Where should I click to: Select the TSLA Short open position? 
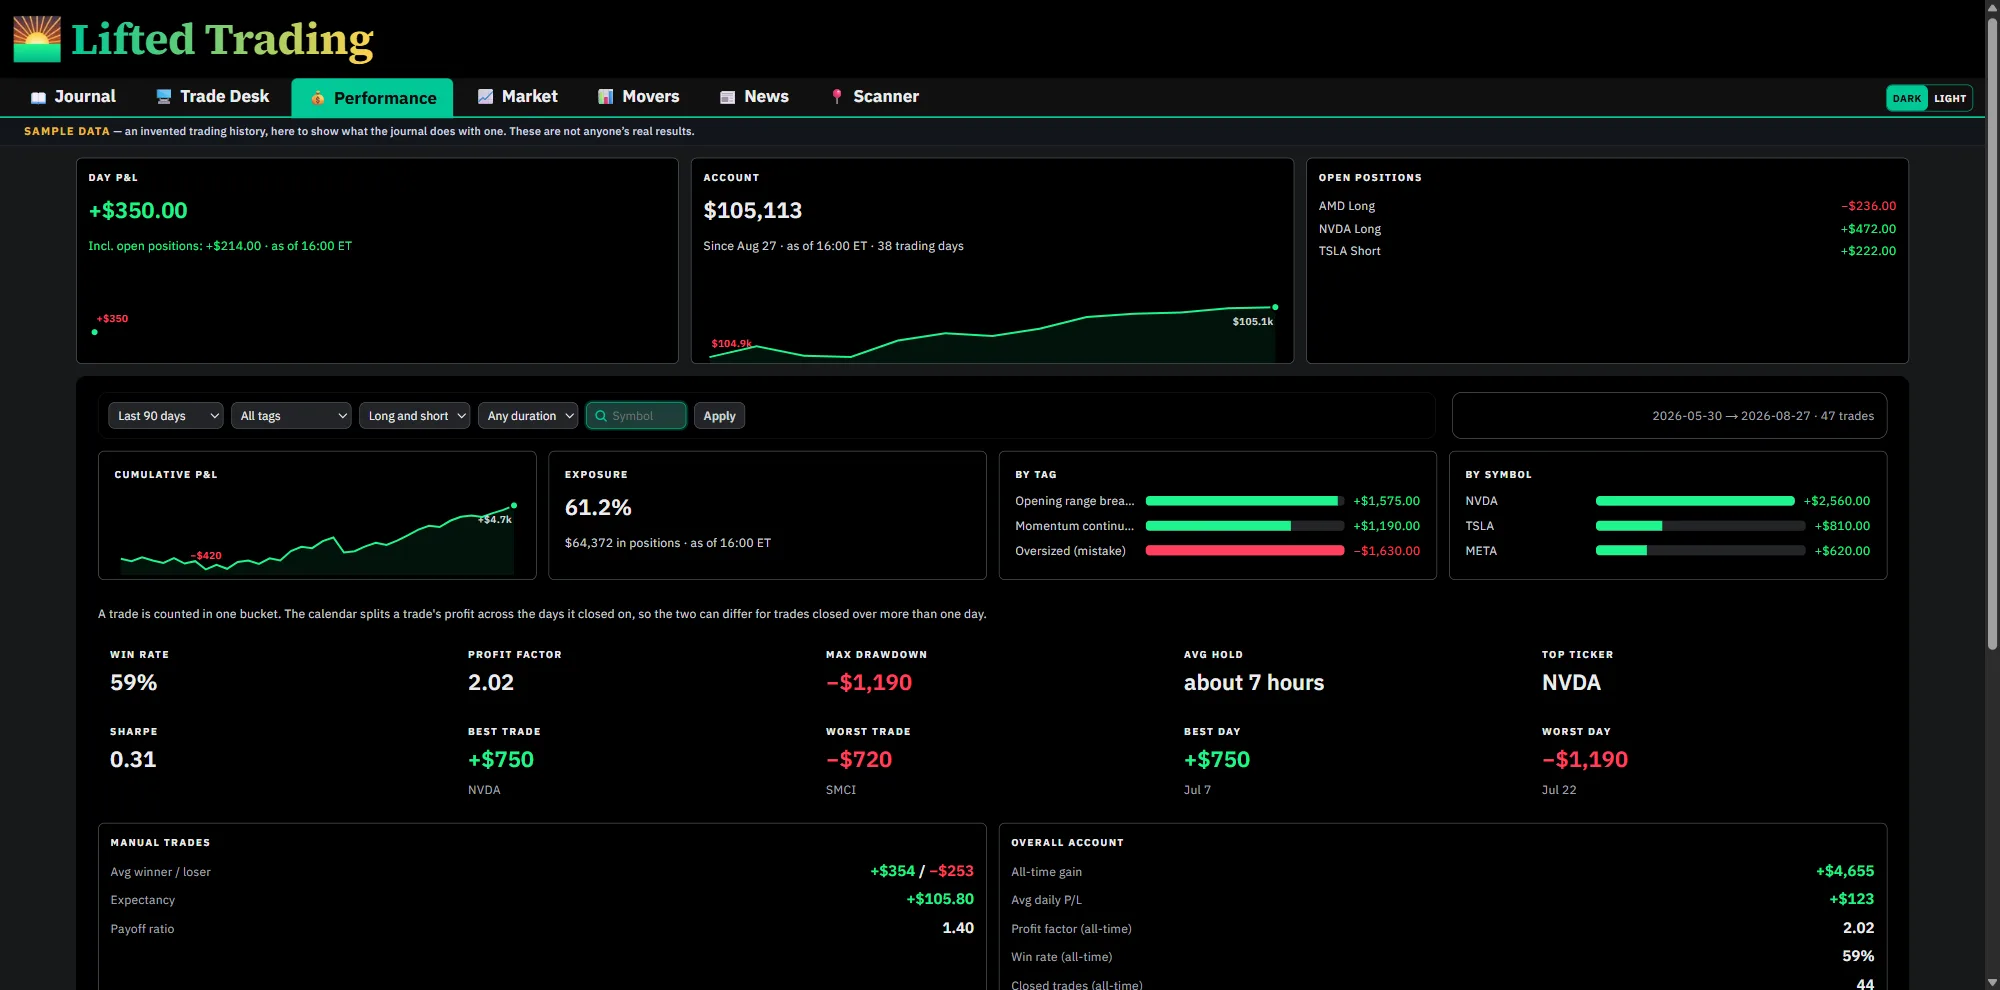[x=1607, y=251]
